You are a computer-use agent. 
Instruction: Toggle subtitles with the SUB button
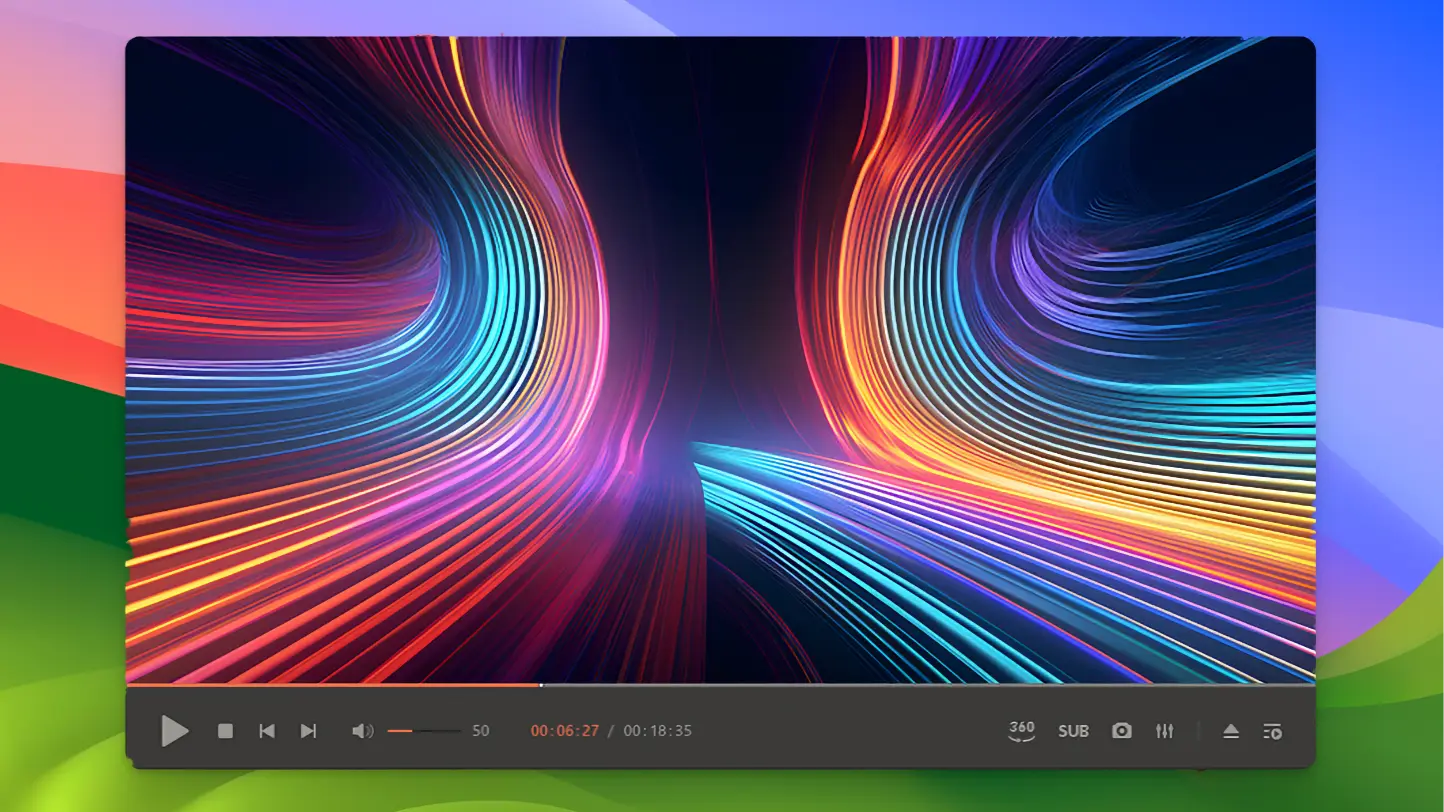(1073, 731)
